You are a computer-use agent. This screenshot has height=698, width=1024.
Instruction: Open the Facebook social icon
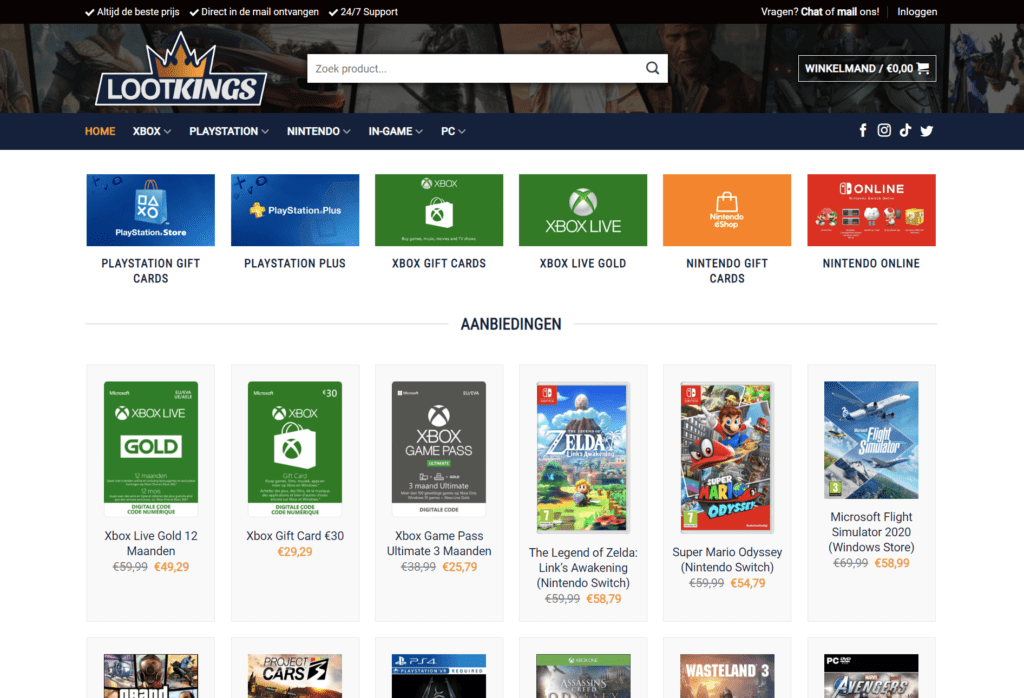(x=863, y=131)
